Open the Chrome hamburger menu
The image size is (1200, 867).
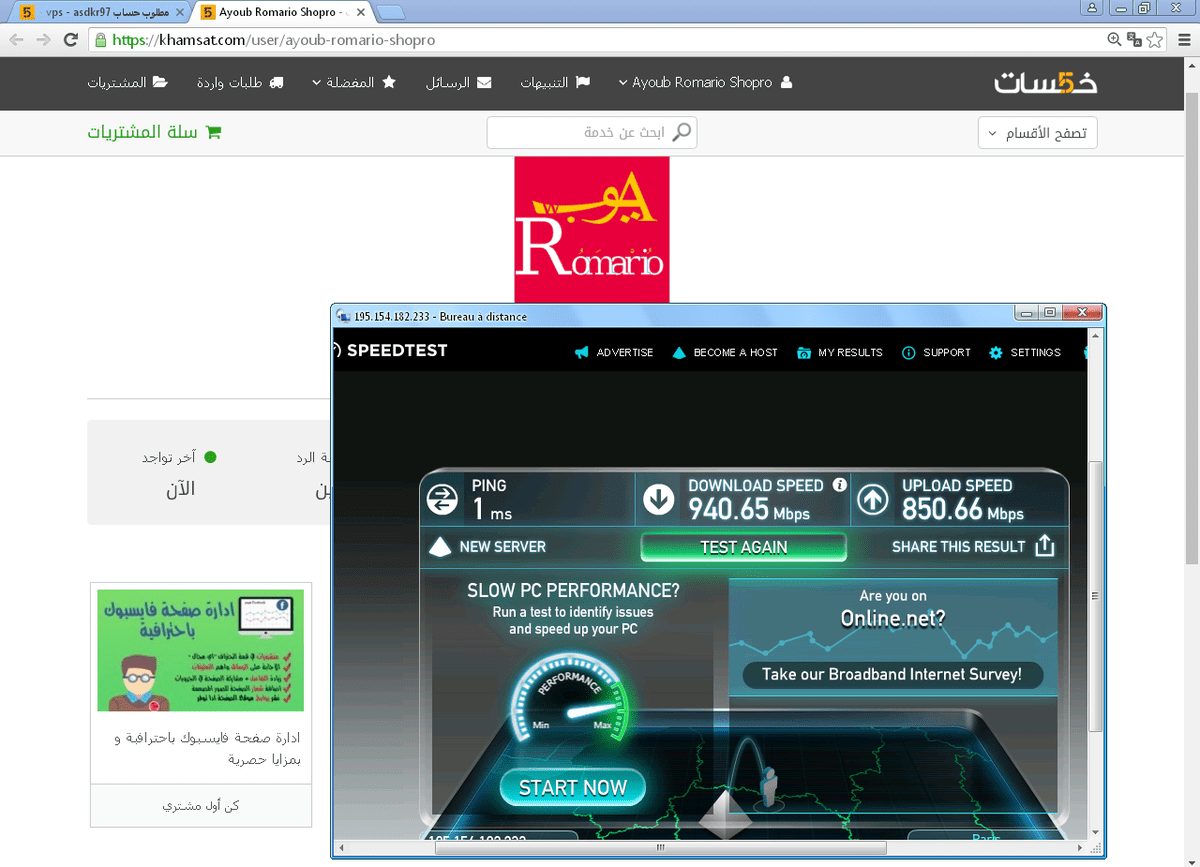(1183, 40)
